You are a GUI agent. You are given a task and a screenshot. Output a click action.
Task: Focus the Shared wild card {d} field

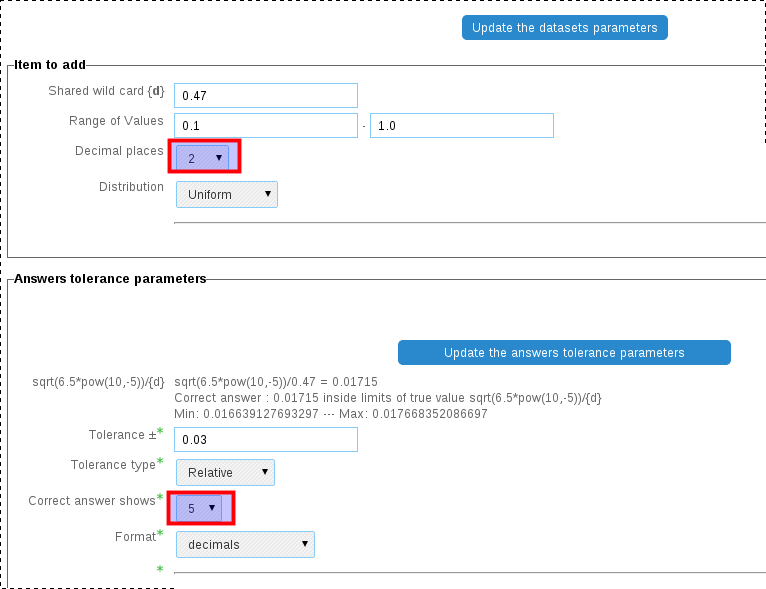click(266, 96)
